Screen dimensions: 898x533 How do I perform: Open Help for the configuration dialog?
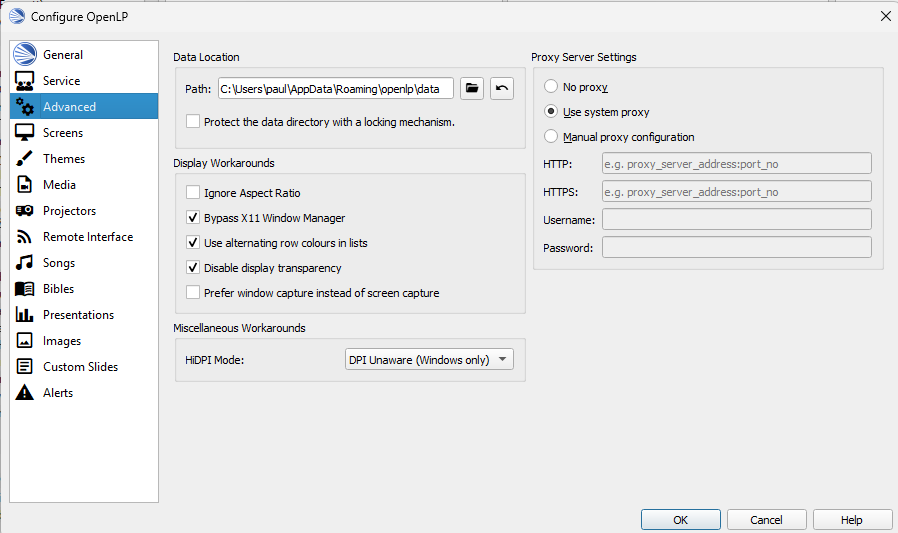point(852,520)
